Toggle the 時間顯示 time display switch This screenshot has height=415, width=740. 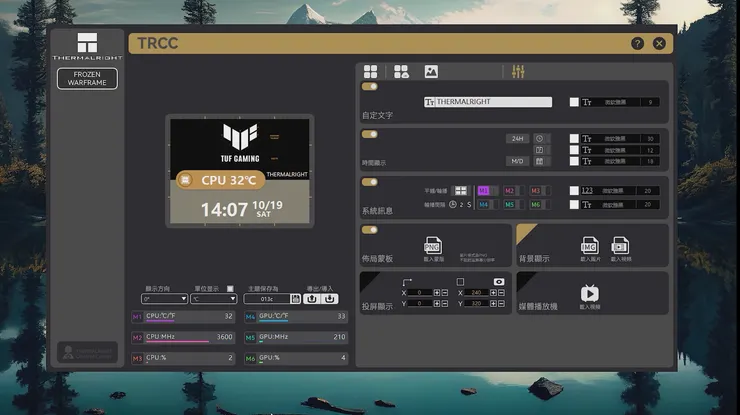point(370,134)
